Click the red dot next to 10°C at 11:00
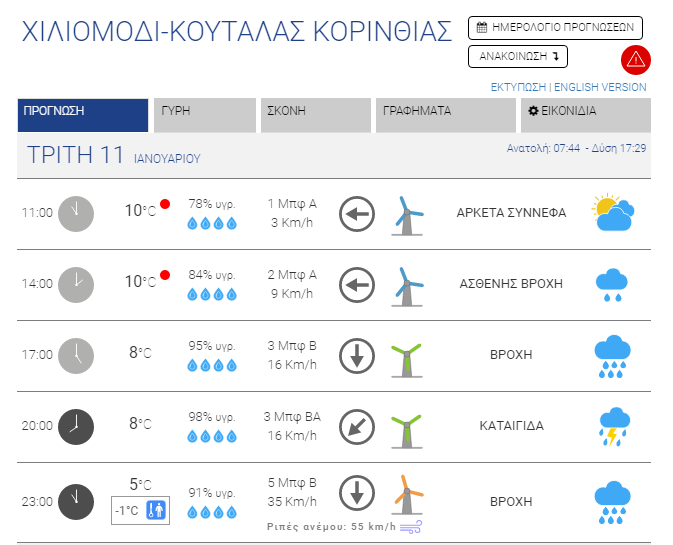This screenshot has width=673, height=545. click(x=165, y=205)
